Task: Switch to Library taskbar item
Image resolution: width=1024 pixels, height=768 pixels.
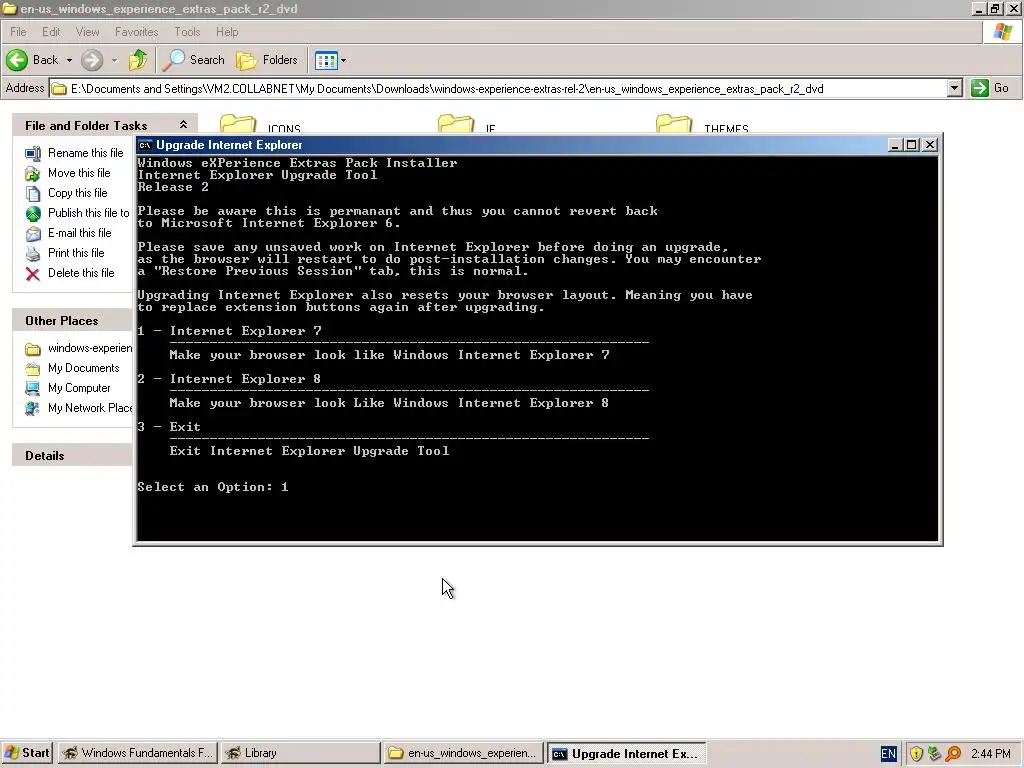Action: tap(300, 753)
